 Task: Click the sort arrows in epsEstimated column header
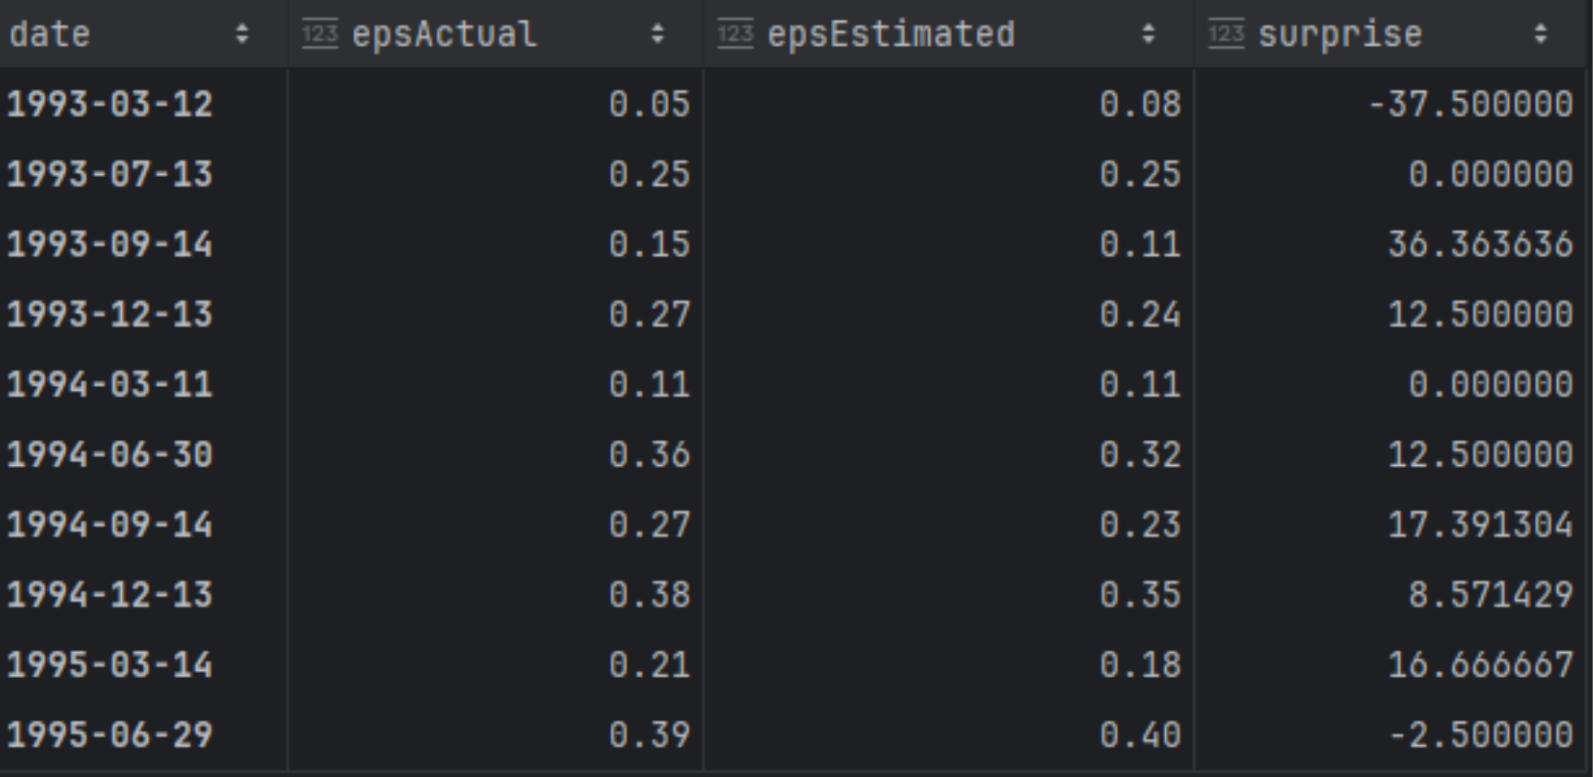[1148, 35]
